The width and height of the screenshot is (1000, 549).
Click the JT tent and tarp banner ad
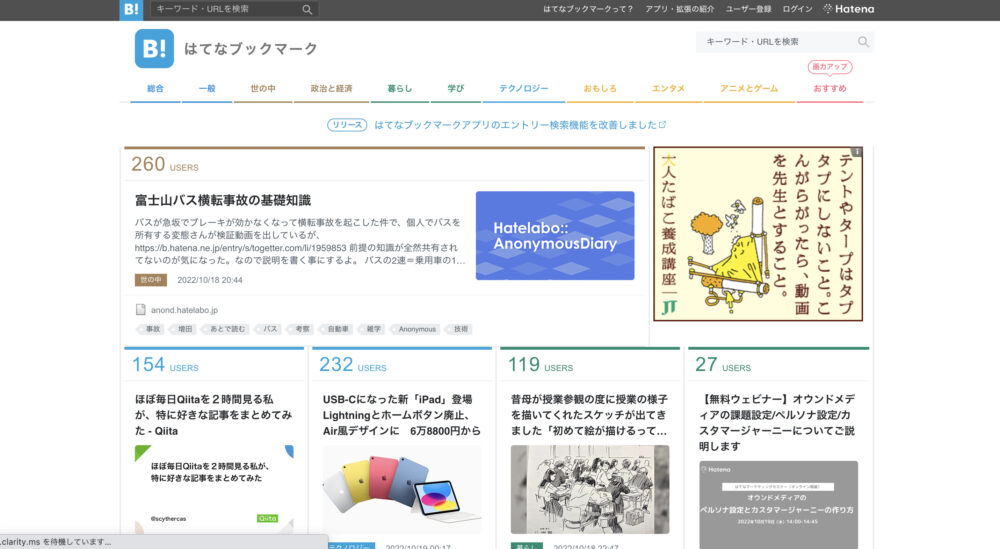[758, 234]
